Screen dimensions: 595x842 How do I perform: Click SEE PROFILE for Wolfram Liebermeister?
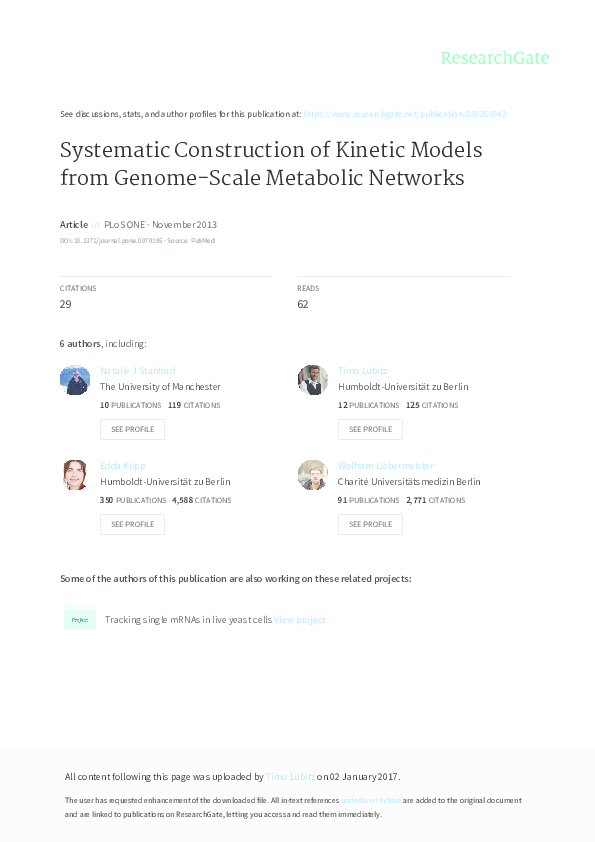(x=370, y=524)
